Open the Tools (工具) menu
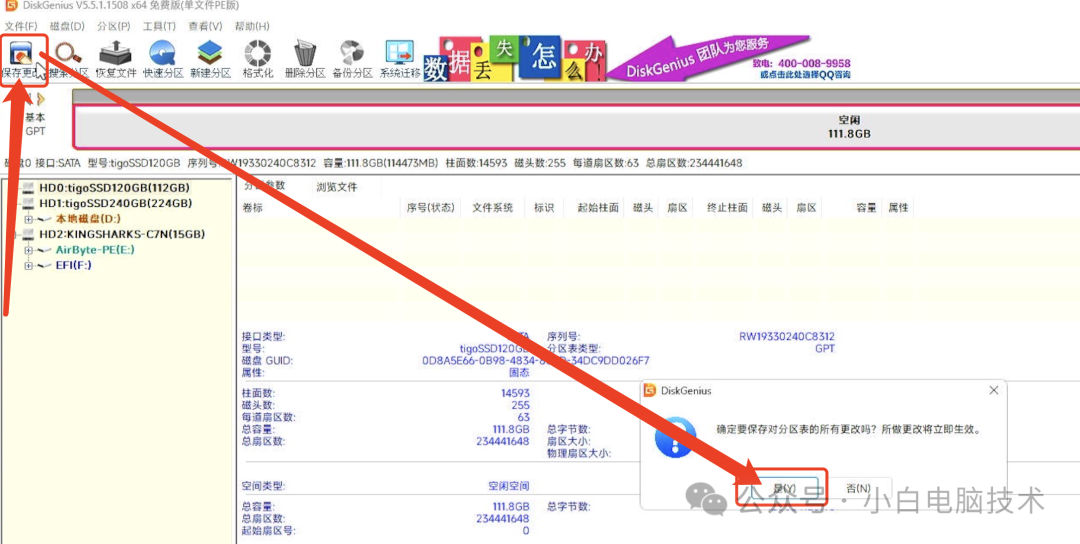 pyautogui.click(x=159, y=26)
